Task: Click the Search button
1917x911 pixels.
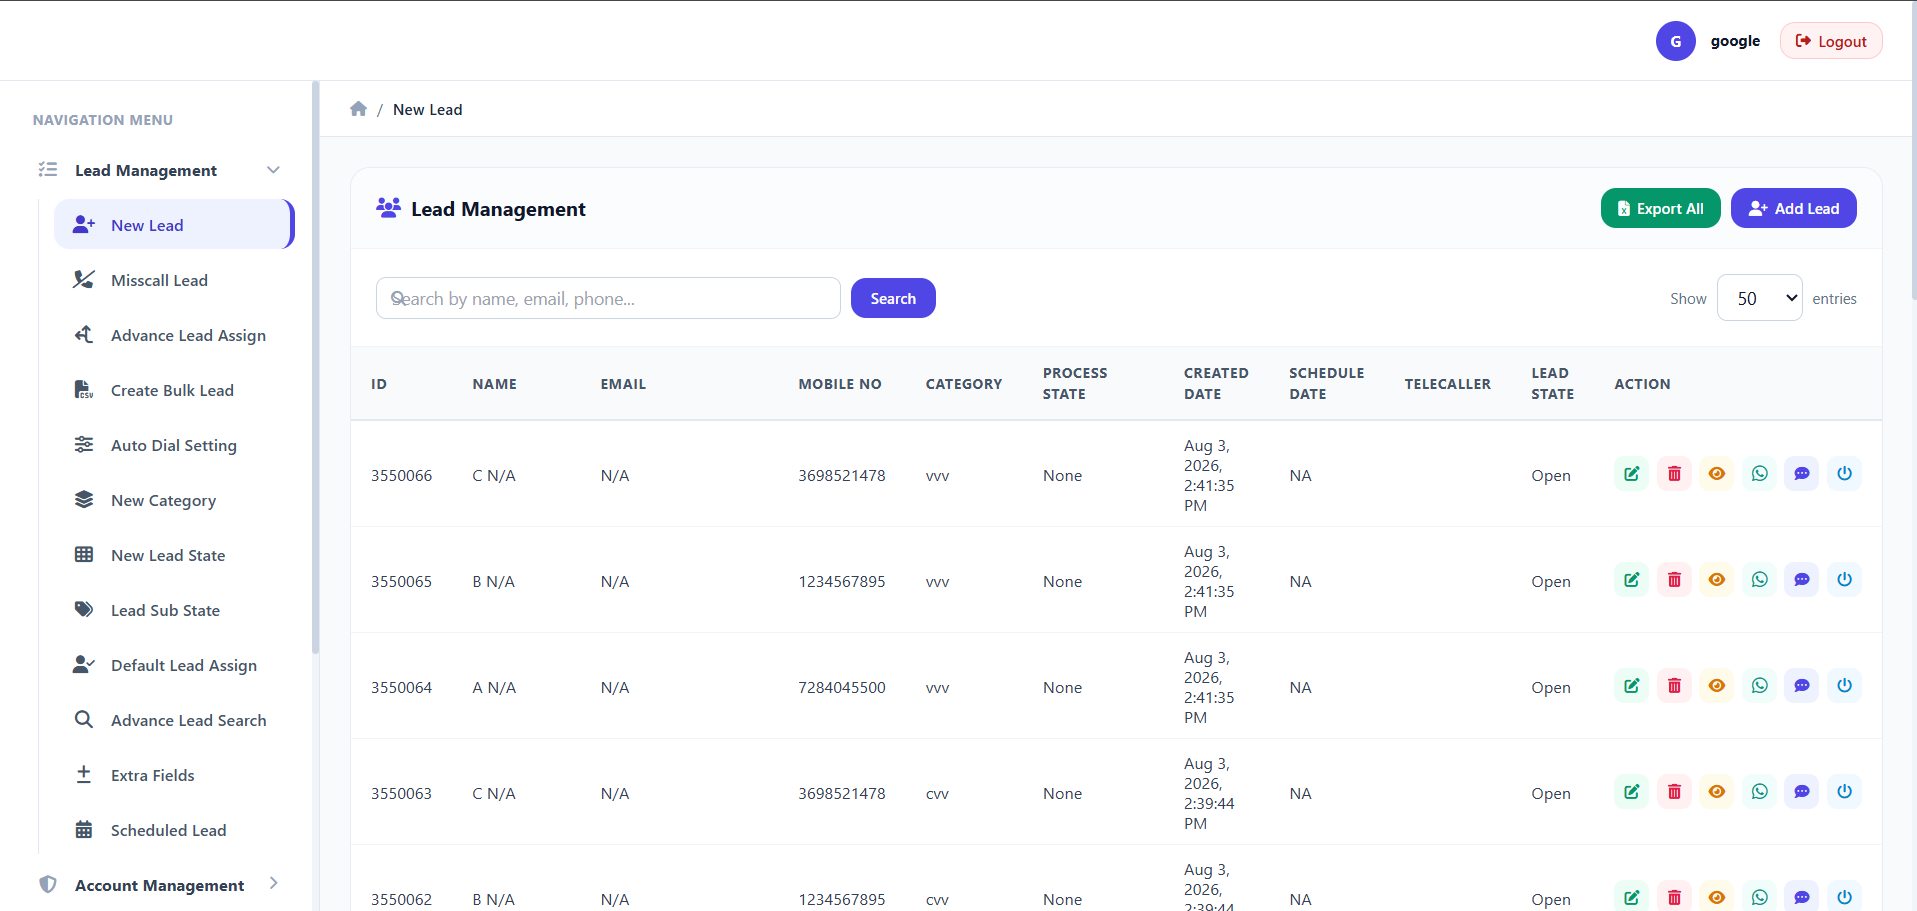Action: click(893, 298)
